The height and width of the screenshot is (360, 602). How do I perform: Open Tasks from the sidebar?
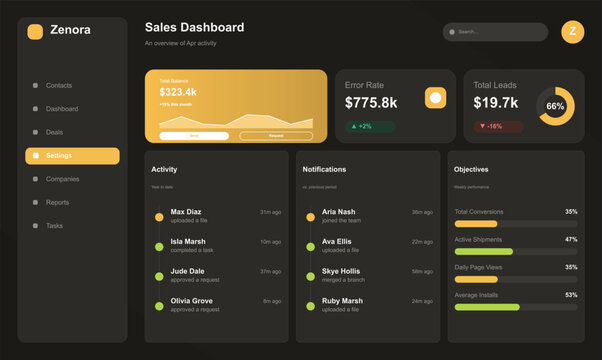[x=72, y=226]
